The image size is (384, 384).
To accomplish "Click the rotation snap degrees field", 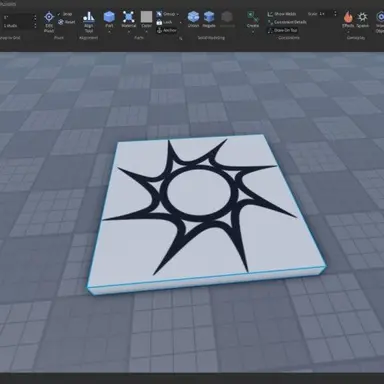I will point(17,17).
